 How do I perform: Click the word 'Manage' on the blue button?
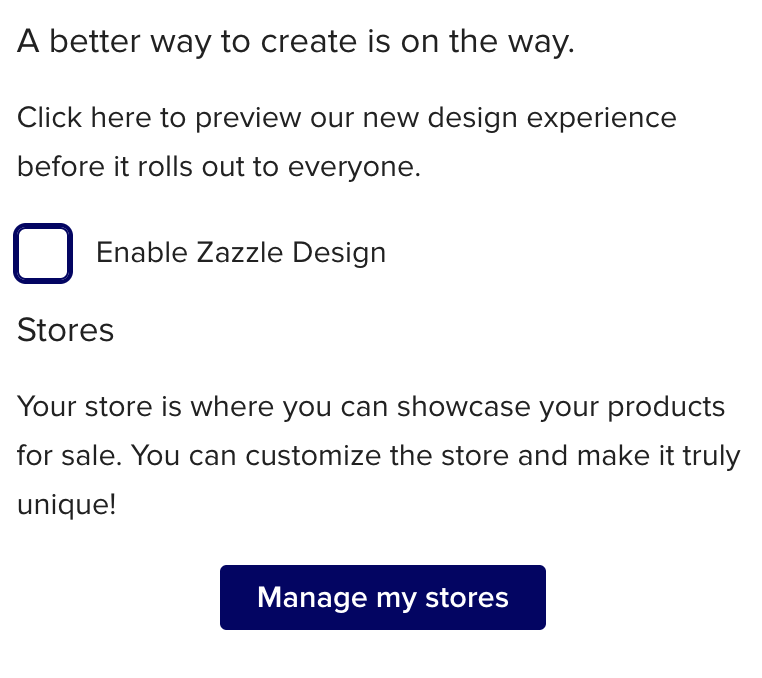tap(312, 598)
